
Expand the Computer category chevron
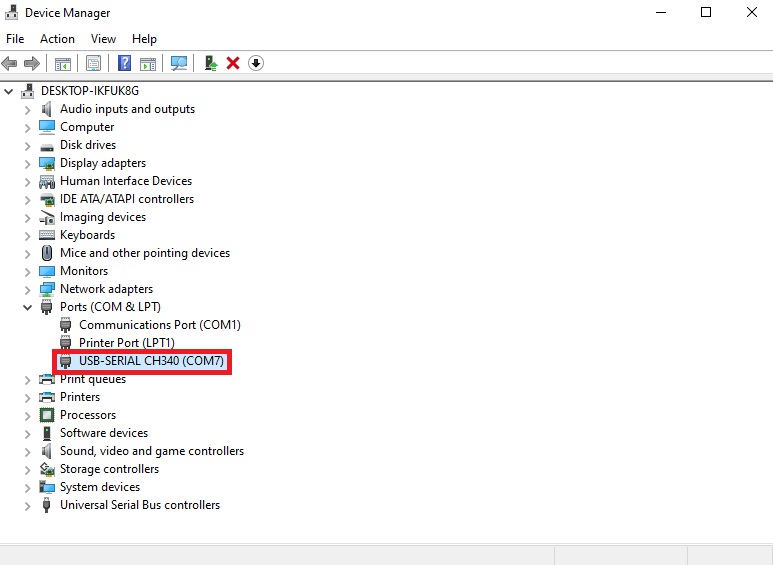point(28,128)
